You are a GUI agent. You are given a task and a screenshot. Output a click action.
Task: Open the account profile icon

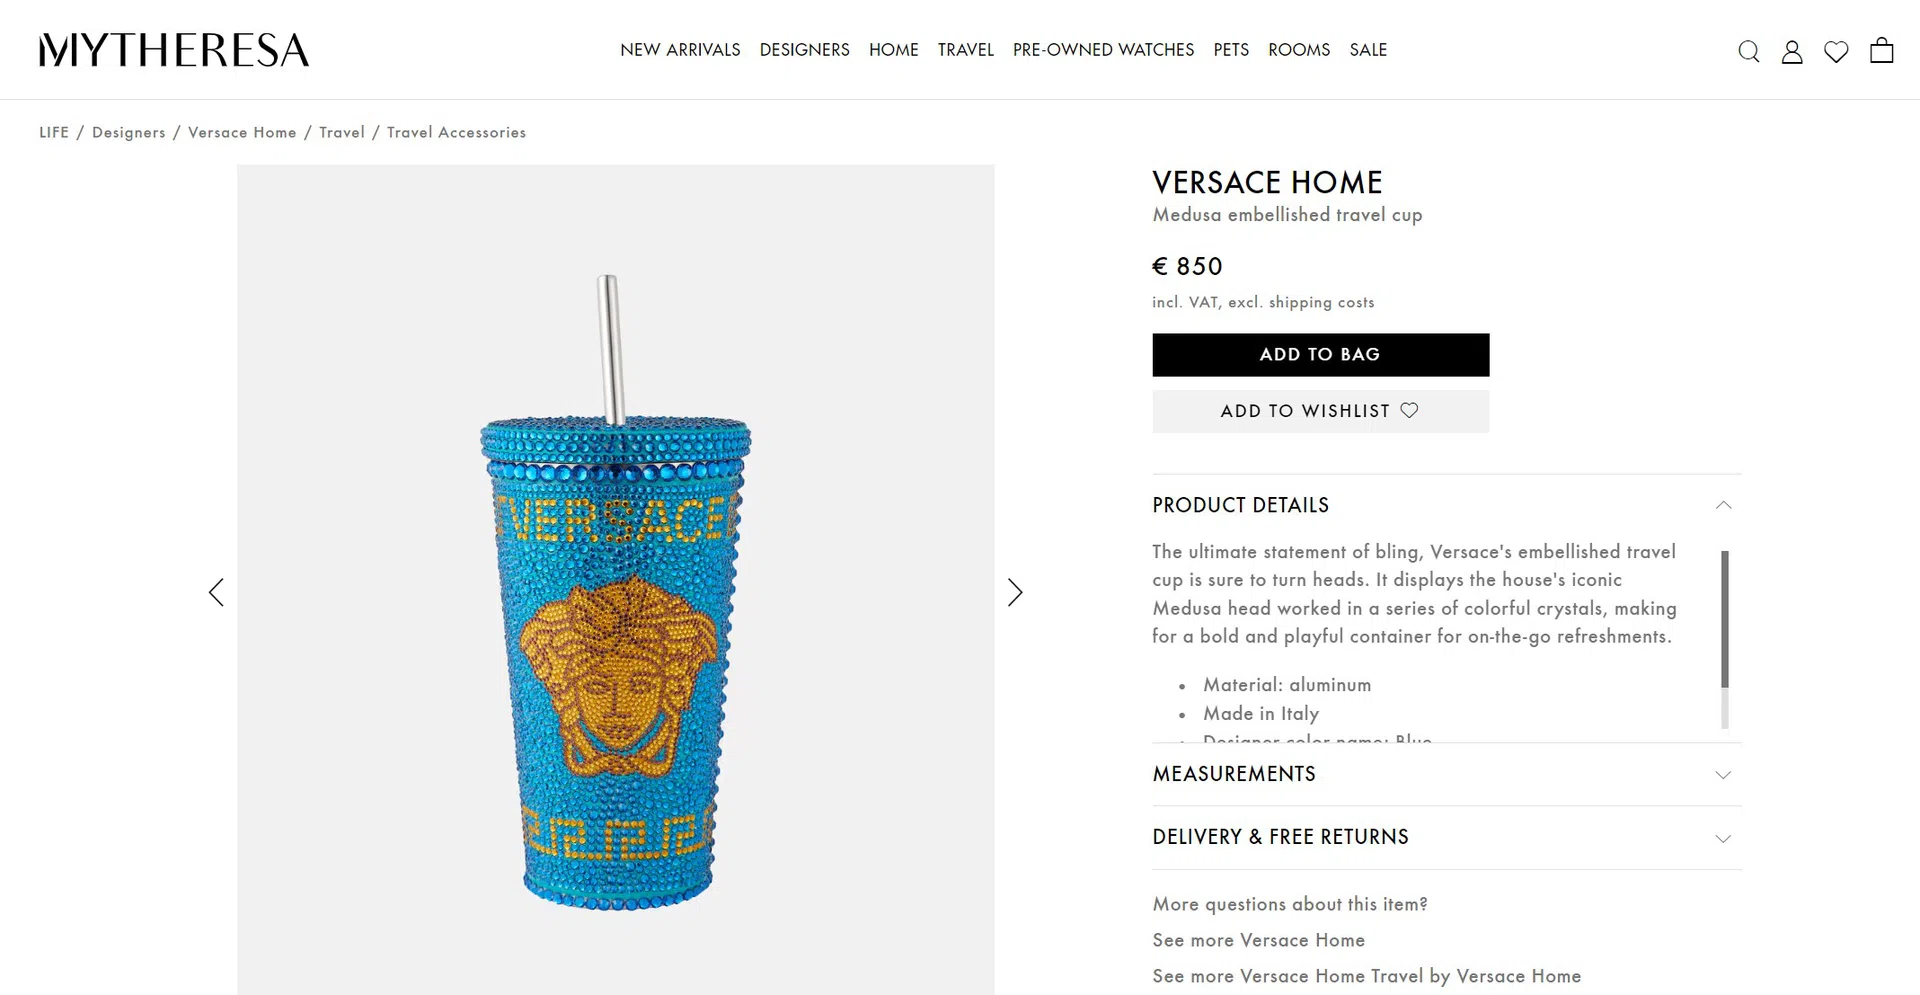(1792, 51)
